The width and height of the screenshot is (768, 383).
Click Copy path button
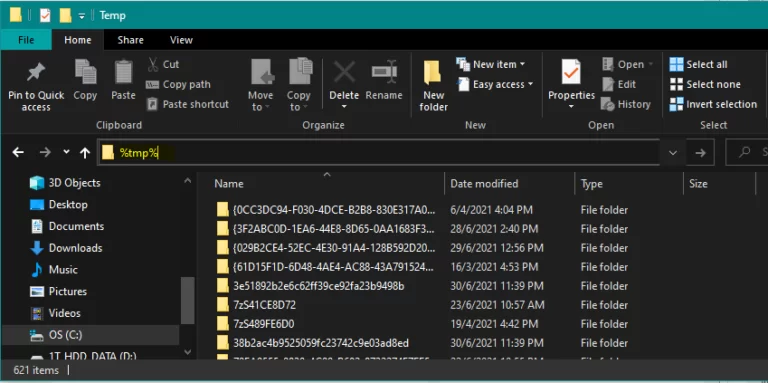(x=179, y=84)
